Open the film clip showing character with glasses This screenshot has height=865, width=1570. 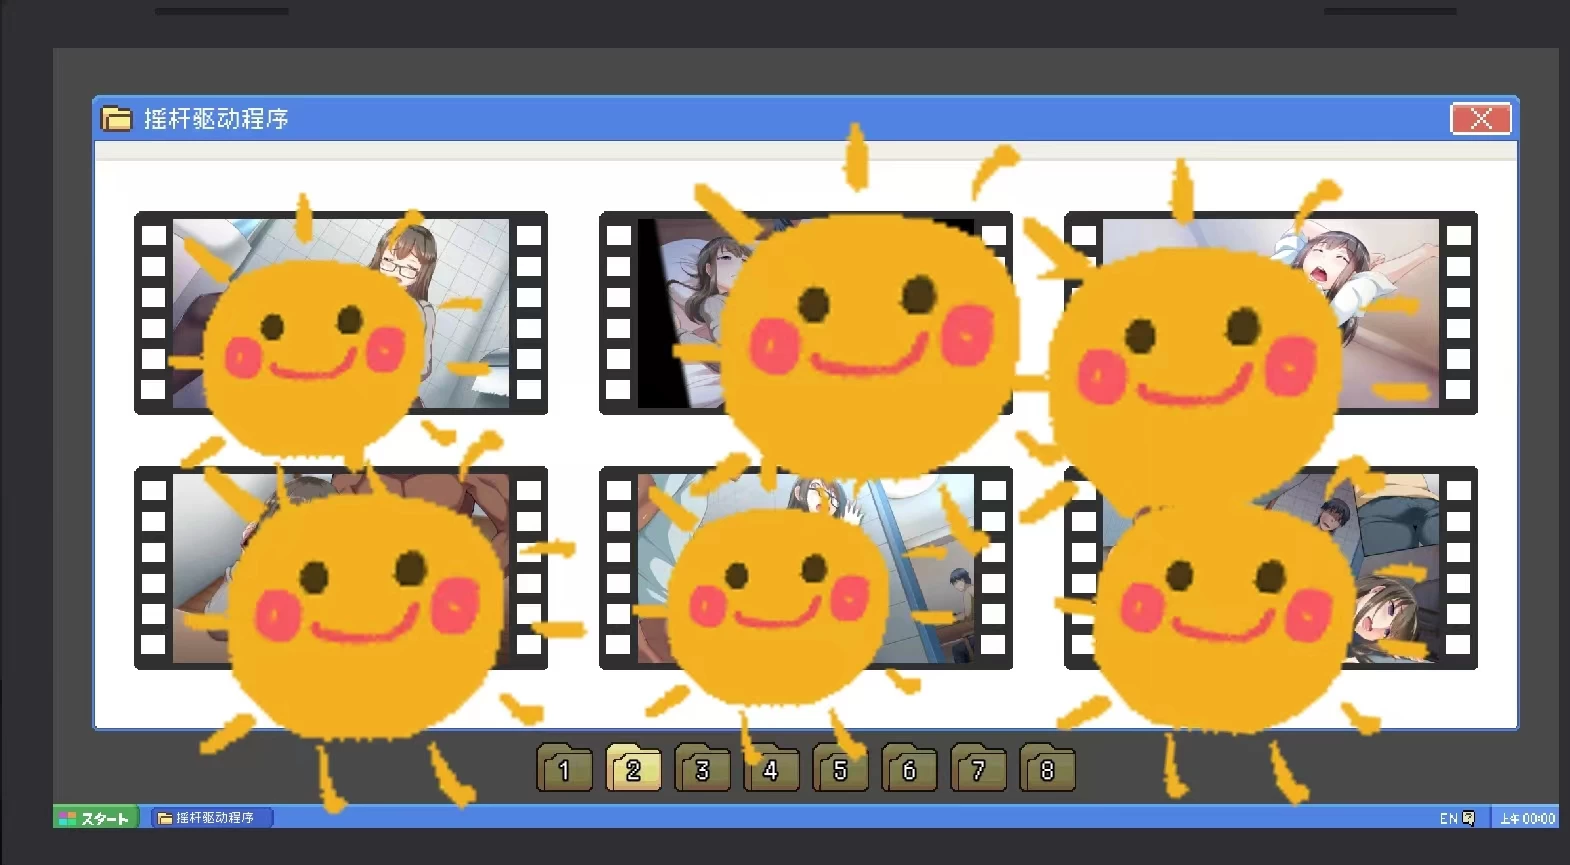pyautogui.click(x=341, y=313)
